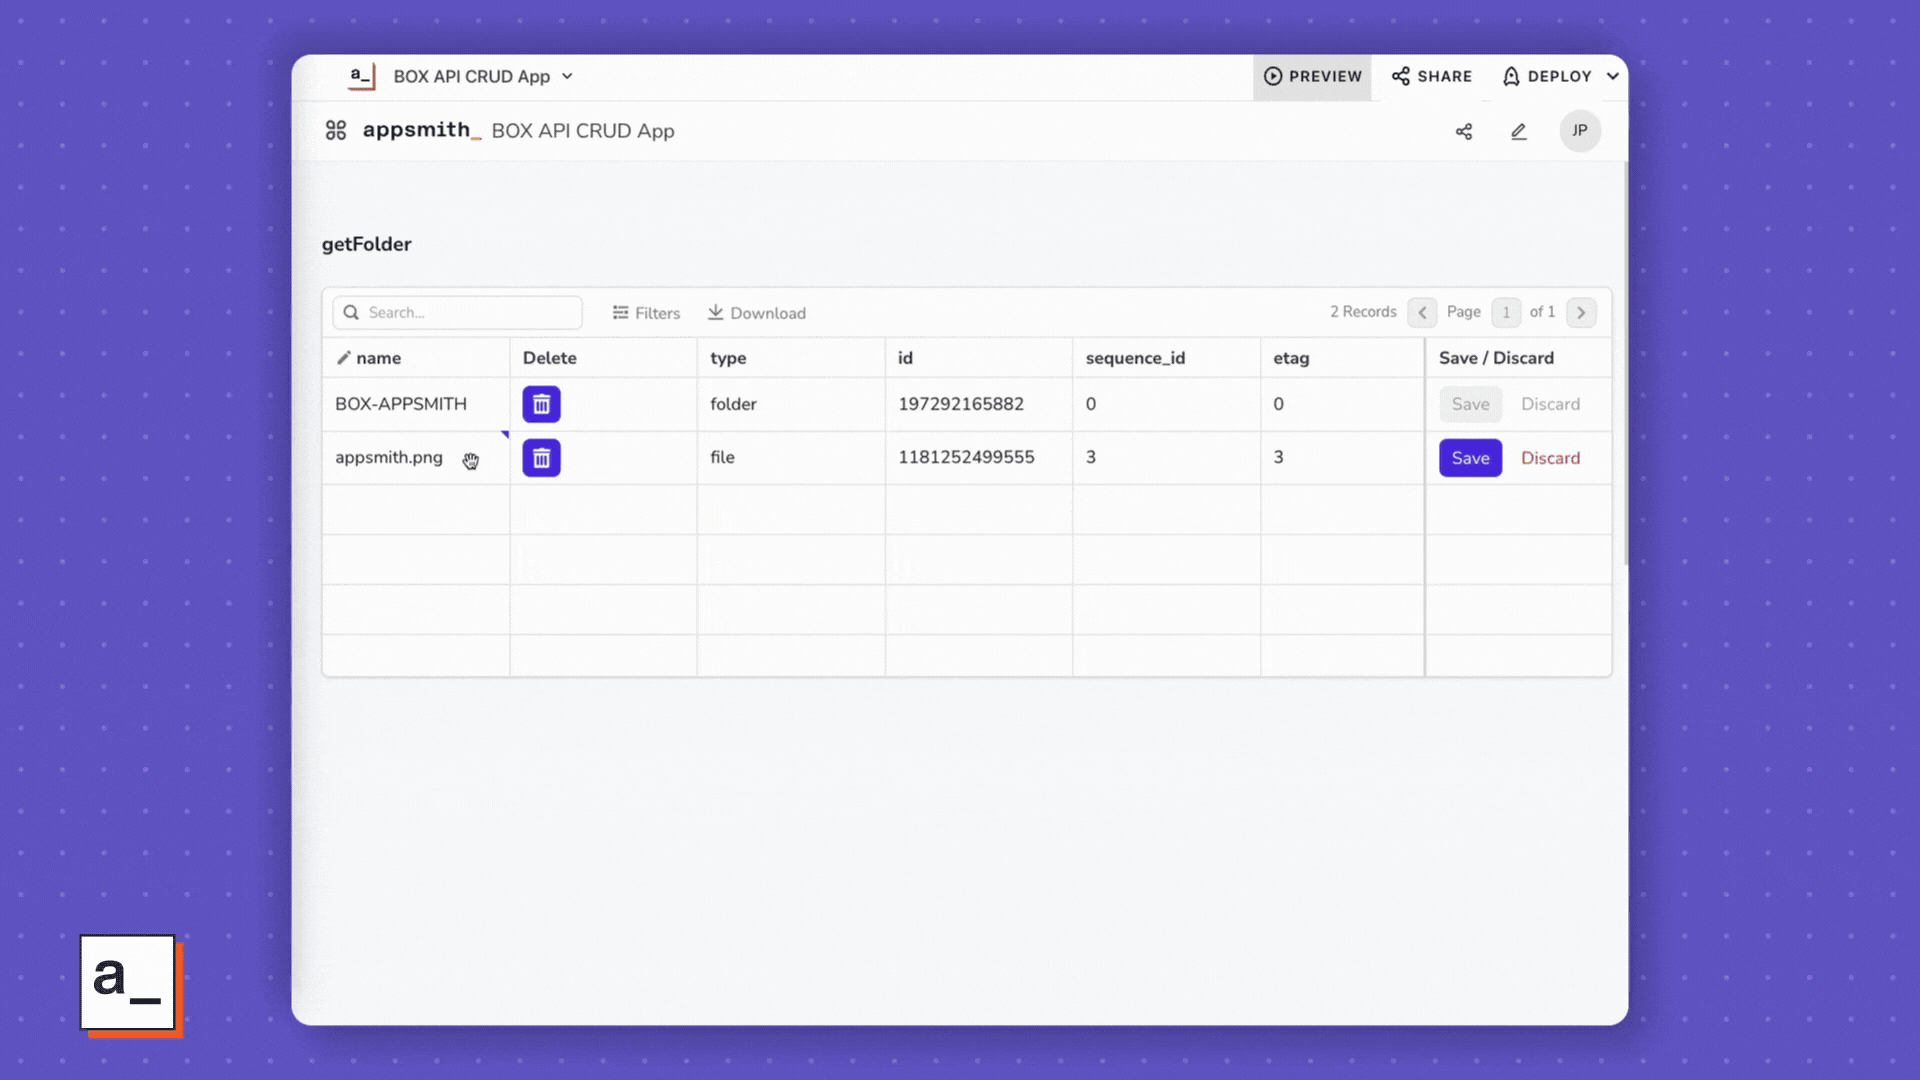The width and height of the screenshot is (1920, 1080).
Task: Open the JP user profile avatar
Action: pos(1580,131)
